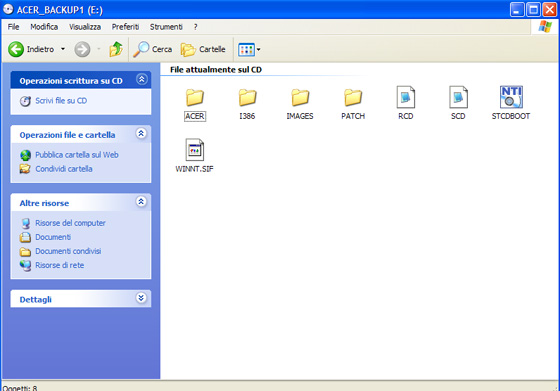Open the I386 folder icon
The image size is (560, 391).
pyautogui.click(x=247, y=97)
